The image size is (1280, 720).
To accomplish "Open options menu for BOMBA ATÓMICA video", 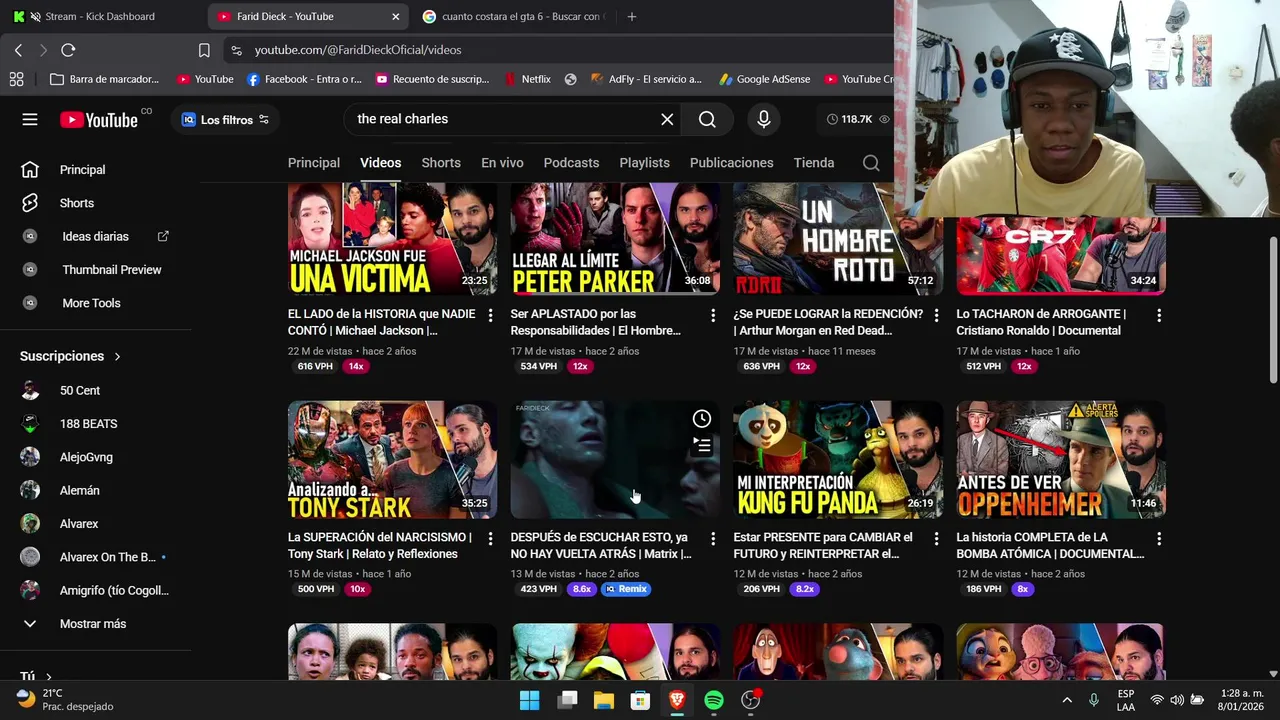I will pyautogui.click(x=1159, y=539).
